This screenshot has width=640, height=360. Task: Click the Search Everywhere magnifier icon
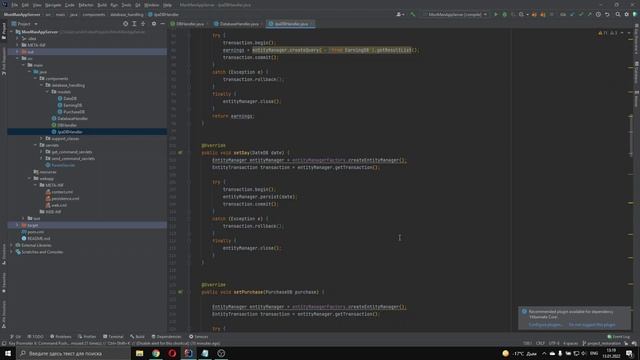[x=618, y=14]
